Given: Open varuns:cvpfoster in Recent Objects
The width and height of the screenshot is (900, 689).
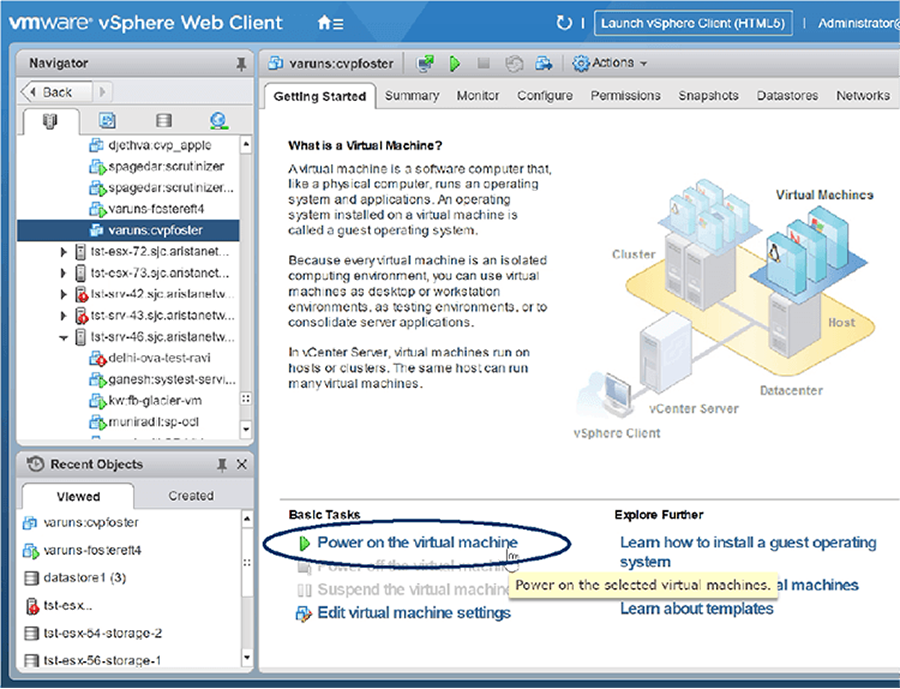Looking at the screenshot, I should [91, 522].
